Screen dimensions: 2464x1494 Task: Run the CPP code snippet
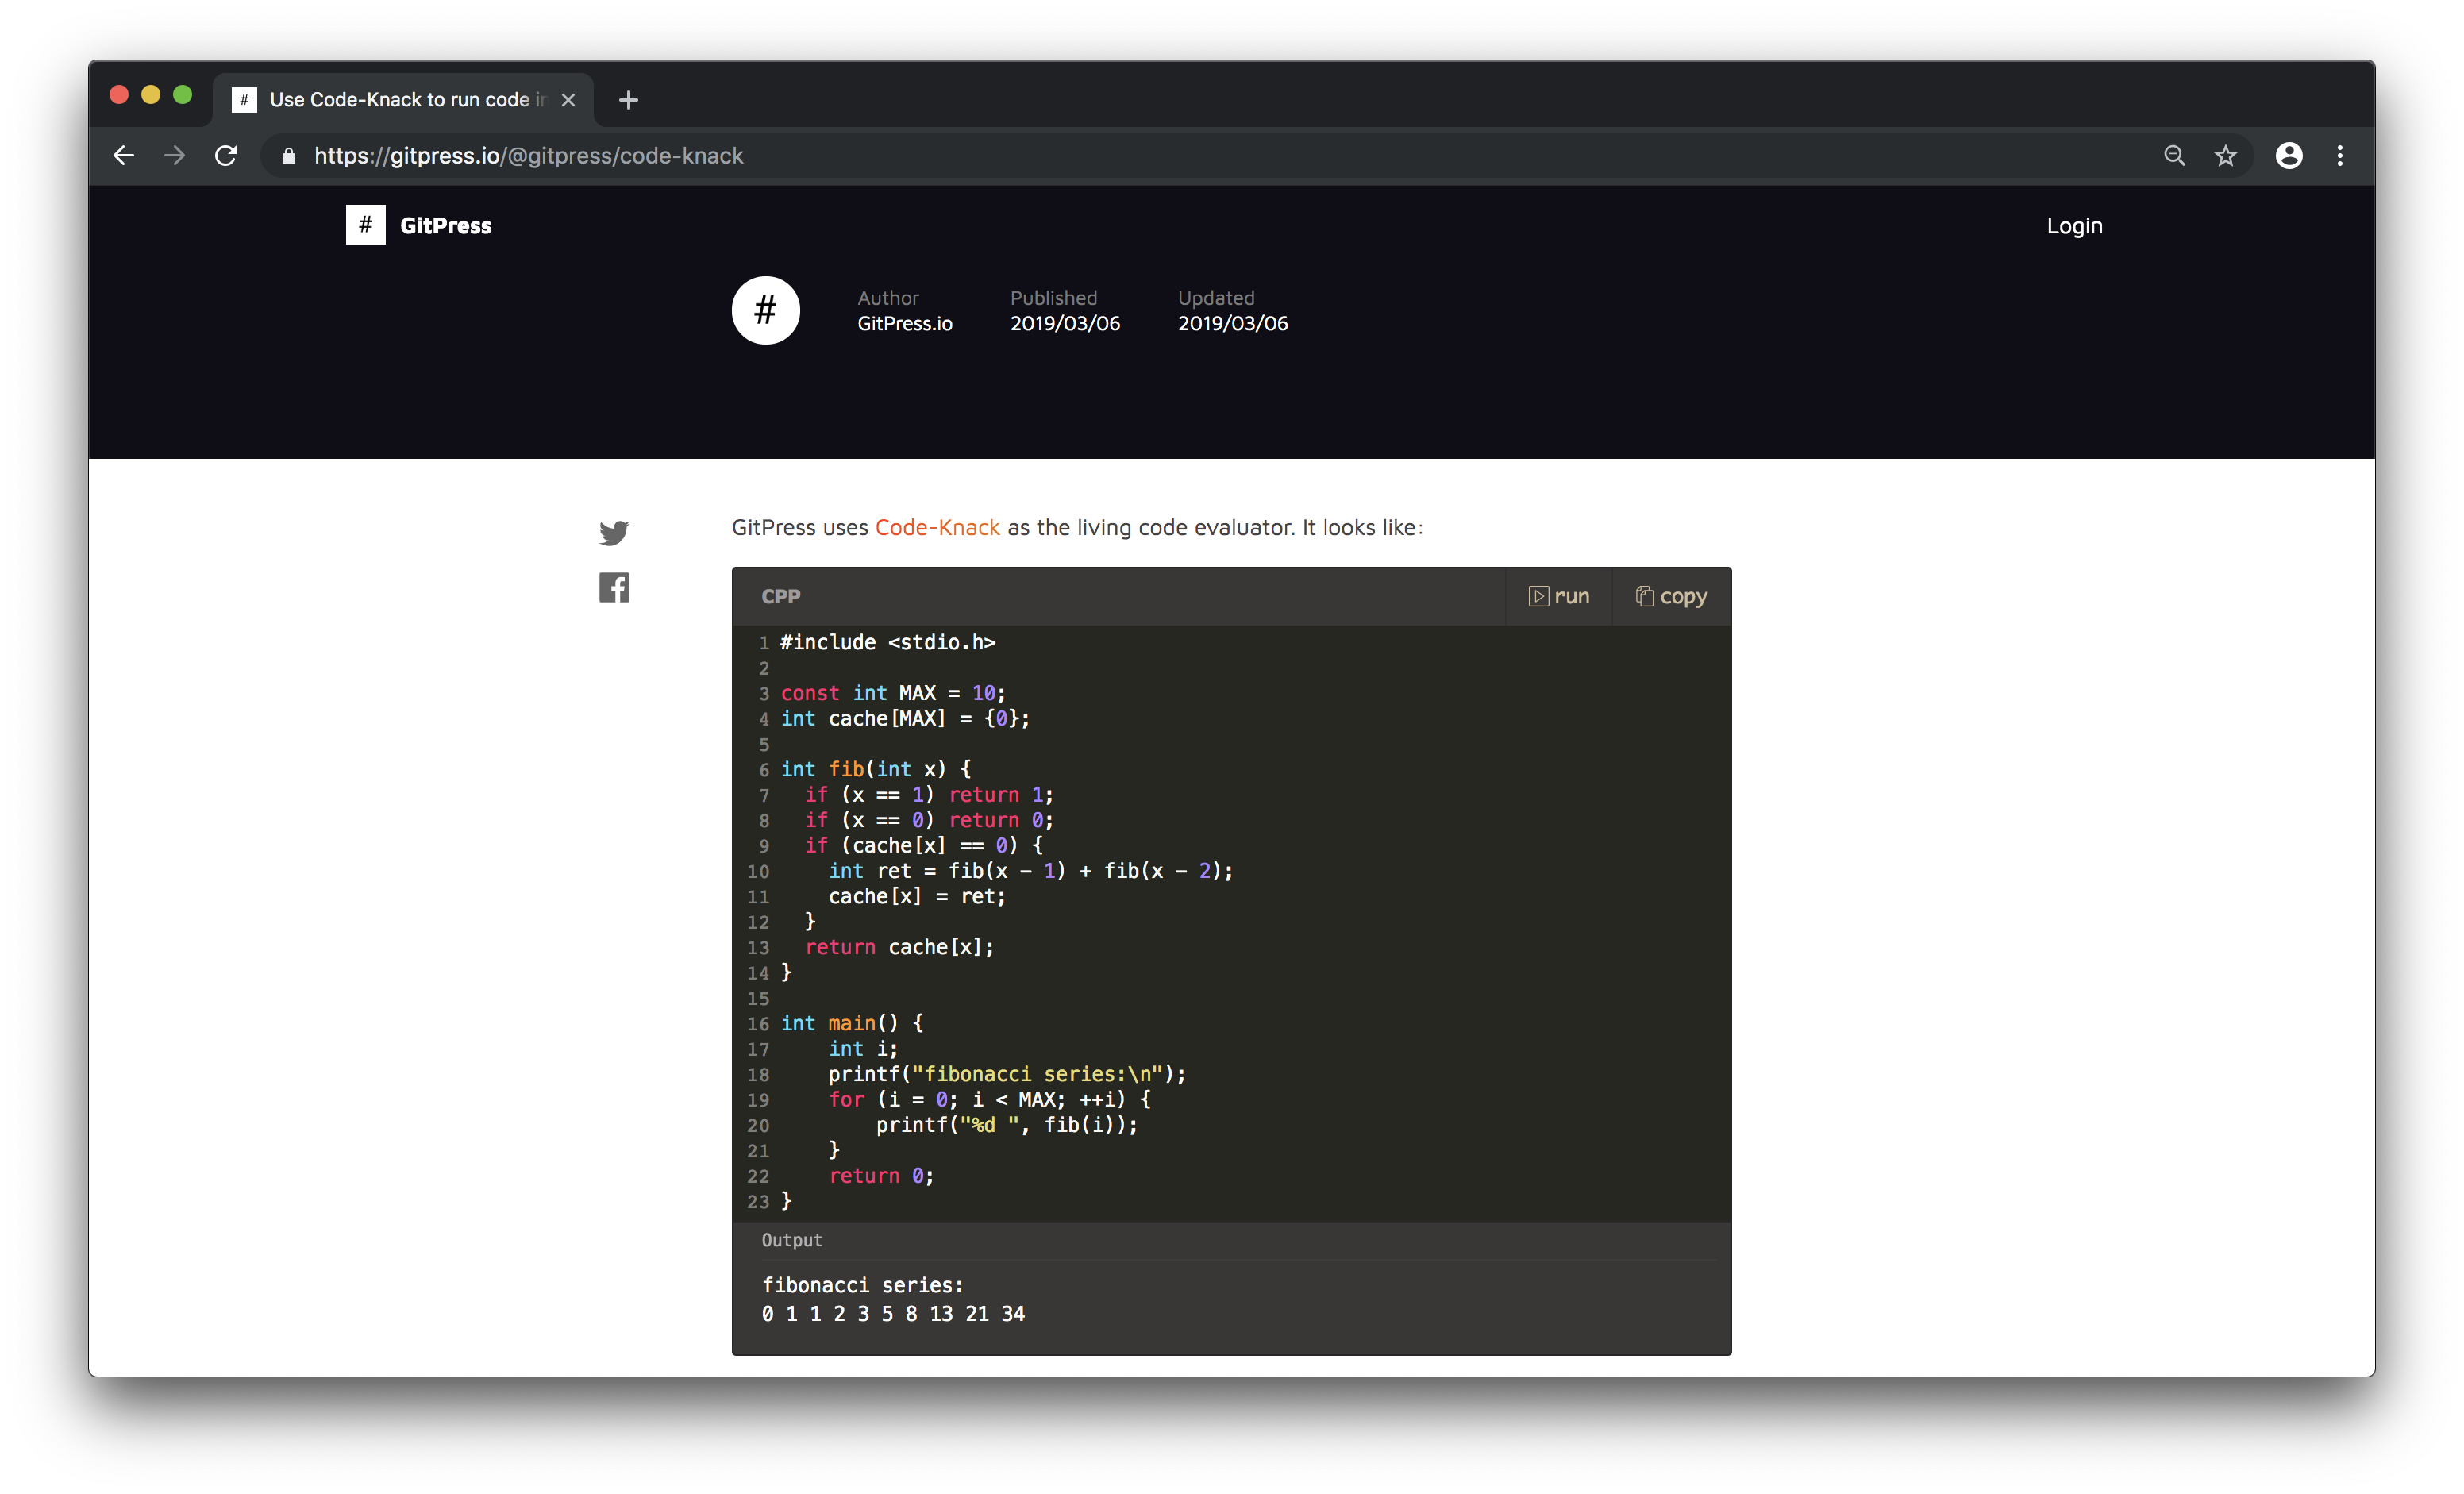1558,596
